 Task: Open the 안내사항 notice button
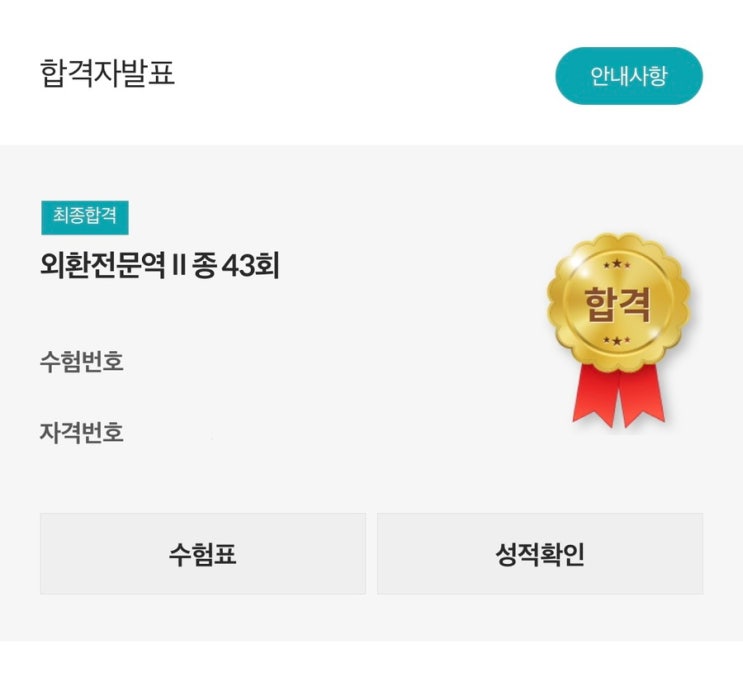click(x=628, y=76)
